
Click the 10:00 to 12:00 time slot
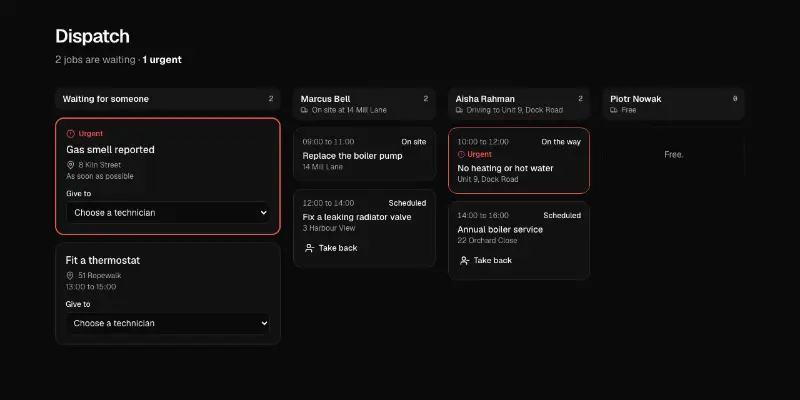click(x=483, y=142)
